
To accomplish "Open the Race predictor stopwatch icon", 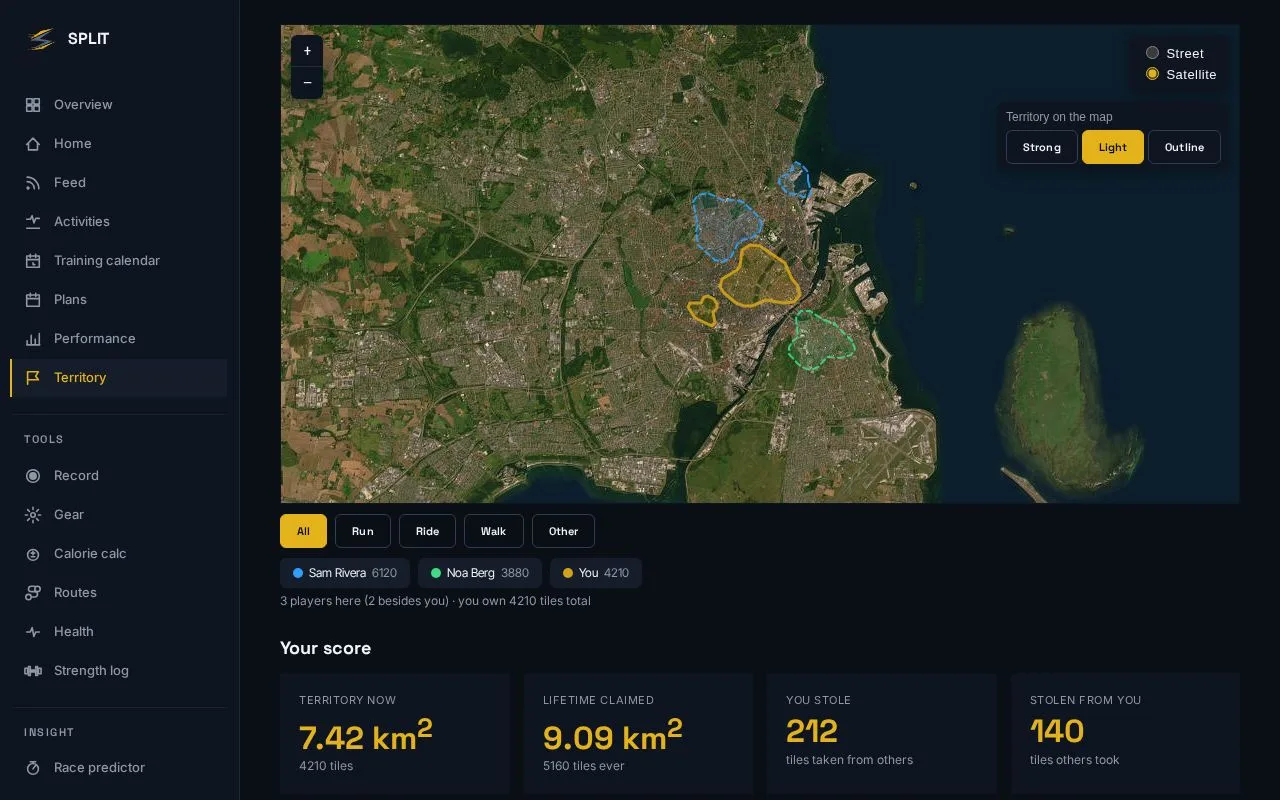I will (x=33, y=768).
